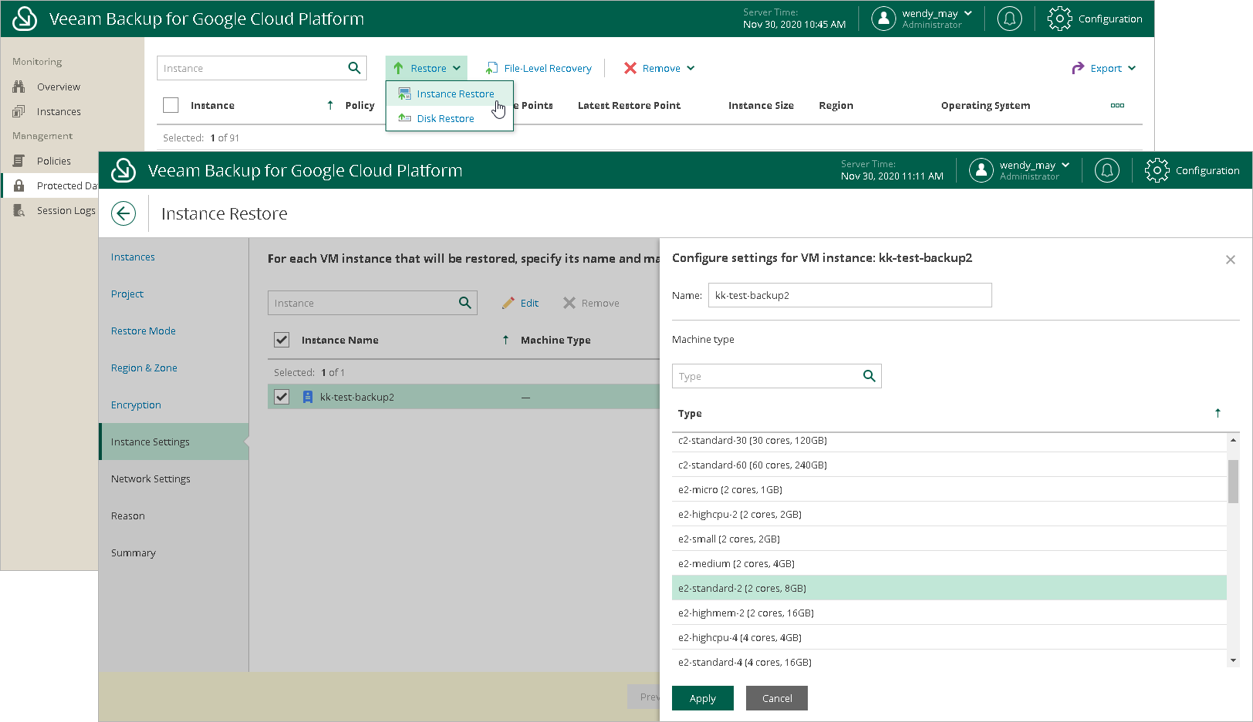Toggle the select-all checkbox in the back window table
The height and width of the screenshot is (722, 1253).
pos(171,105)
